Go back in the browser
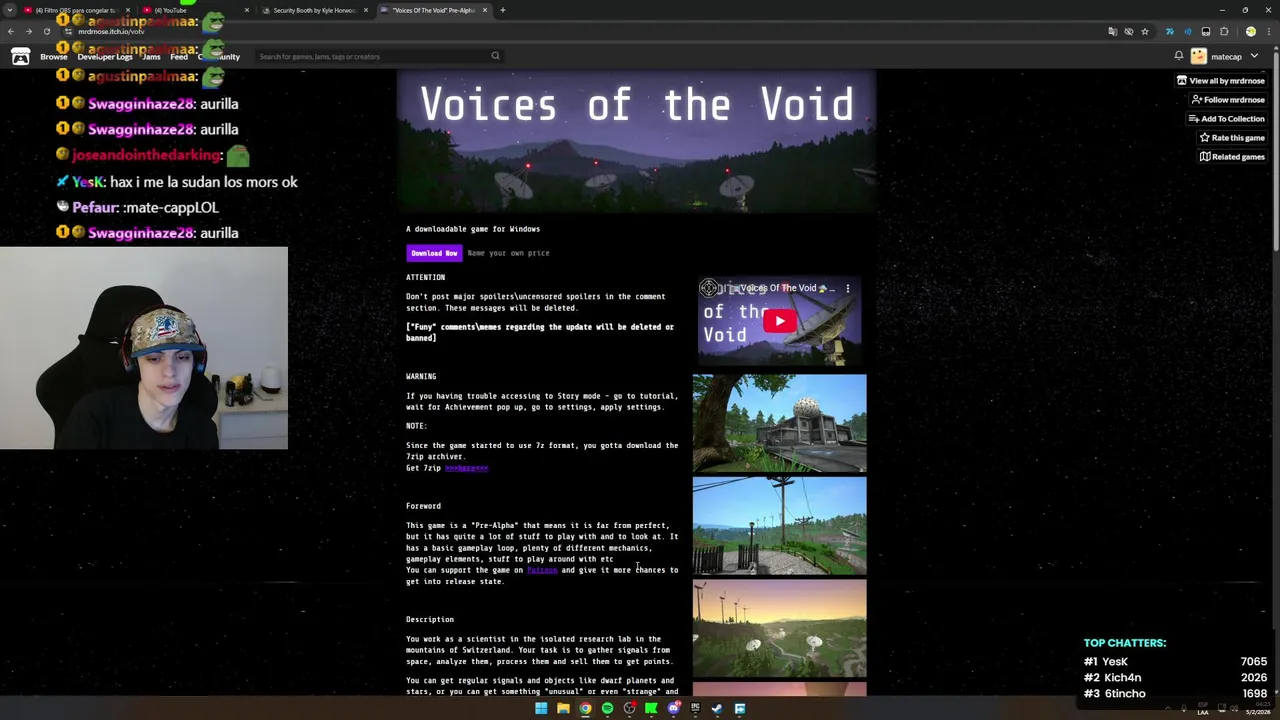The width and height of the screenshot is (1280, 720). 10,31
